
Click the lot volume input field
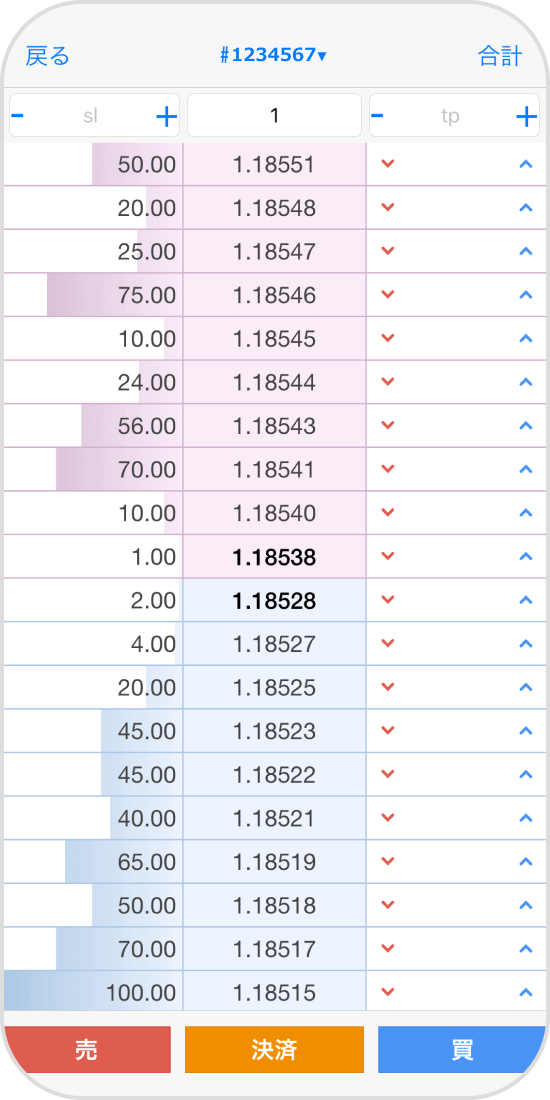coord(274,115)
